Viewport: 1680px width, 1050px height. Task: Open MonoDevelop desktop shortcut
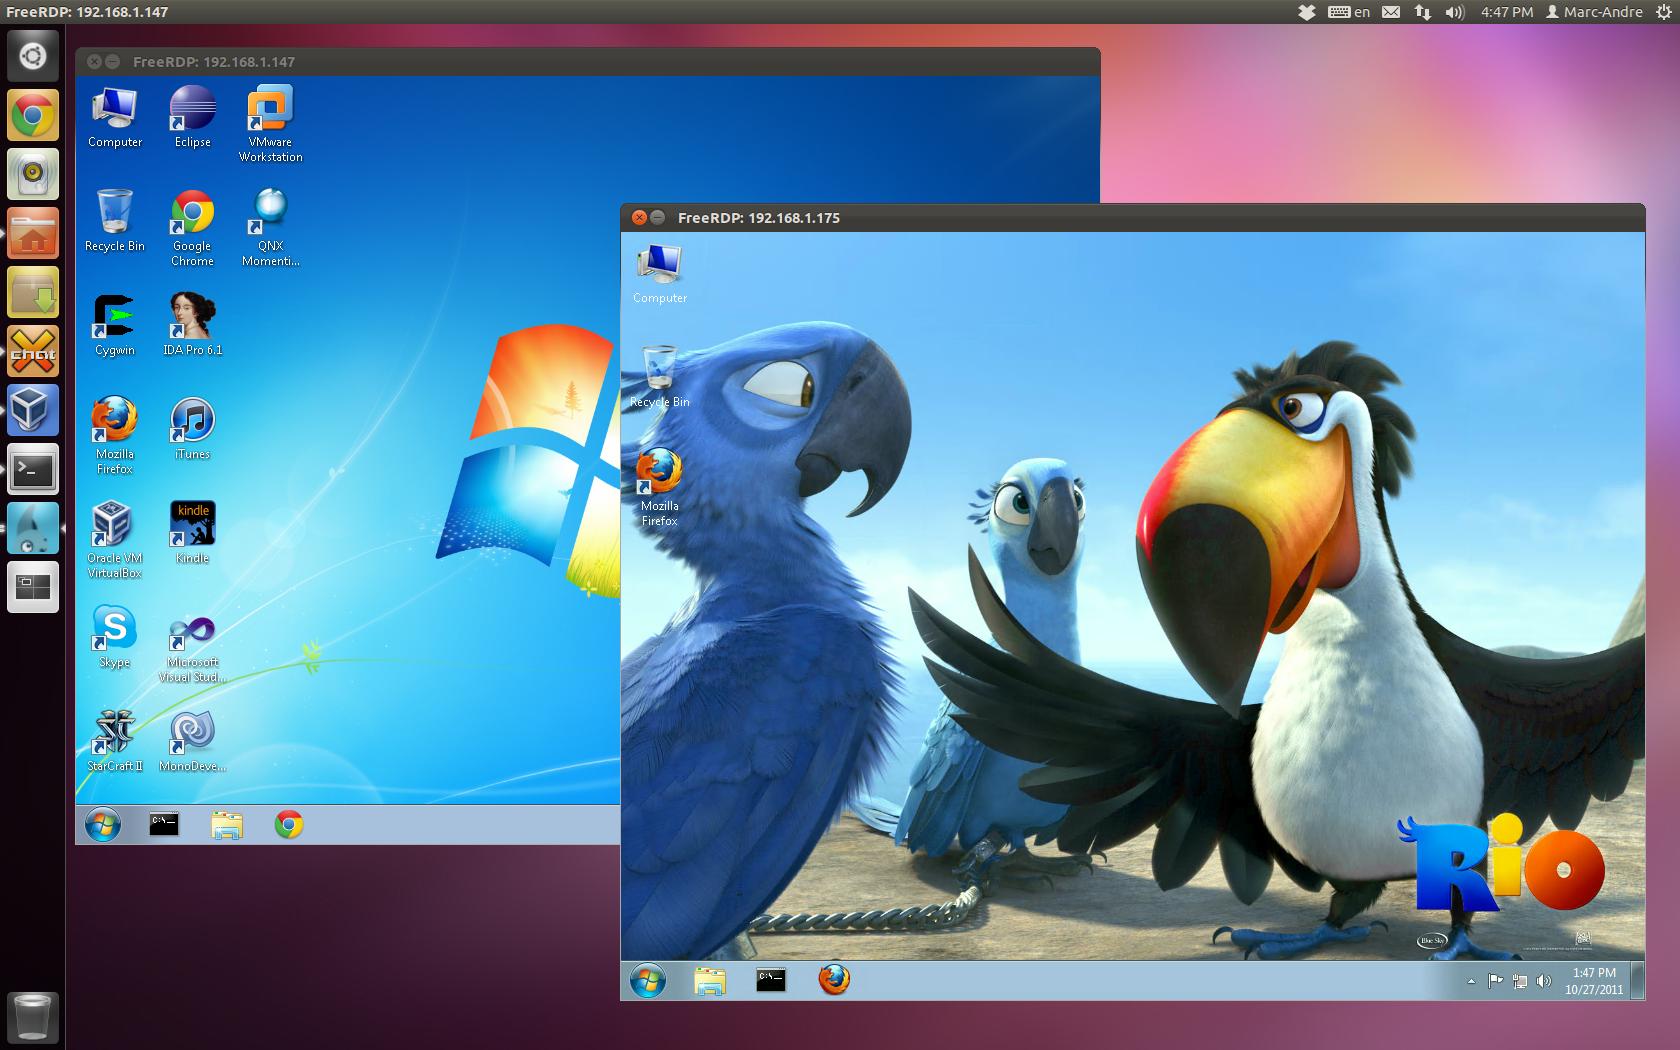tap(191, 730)
